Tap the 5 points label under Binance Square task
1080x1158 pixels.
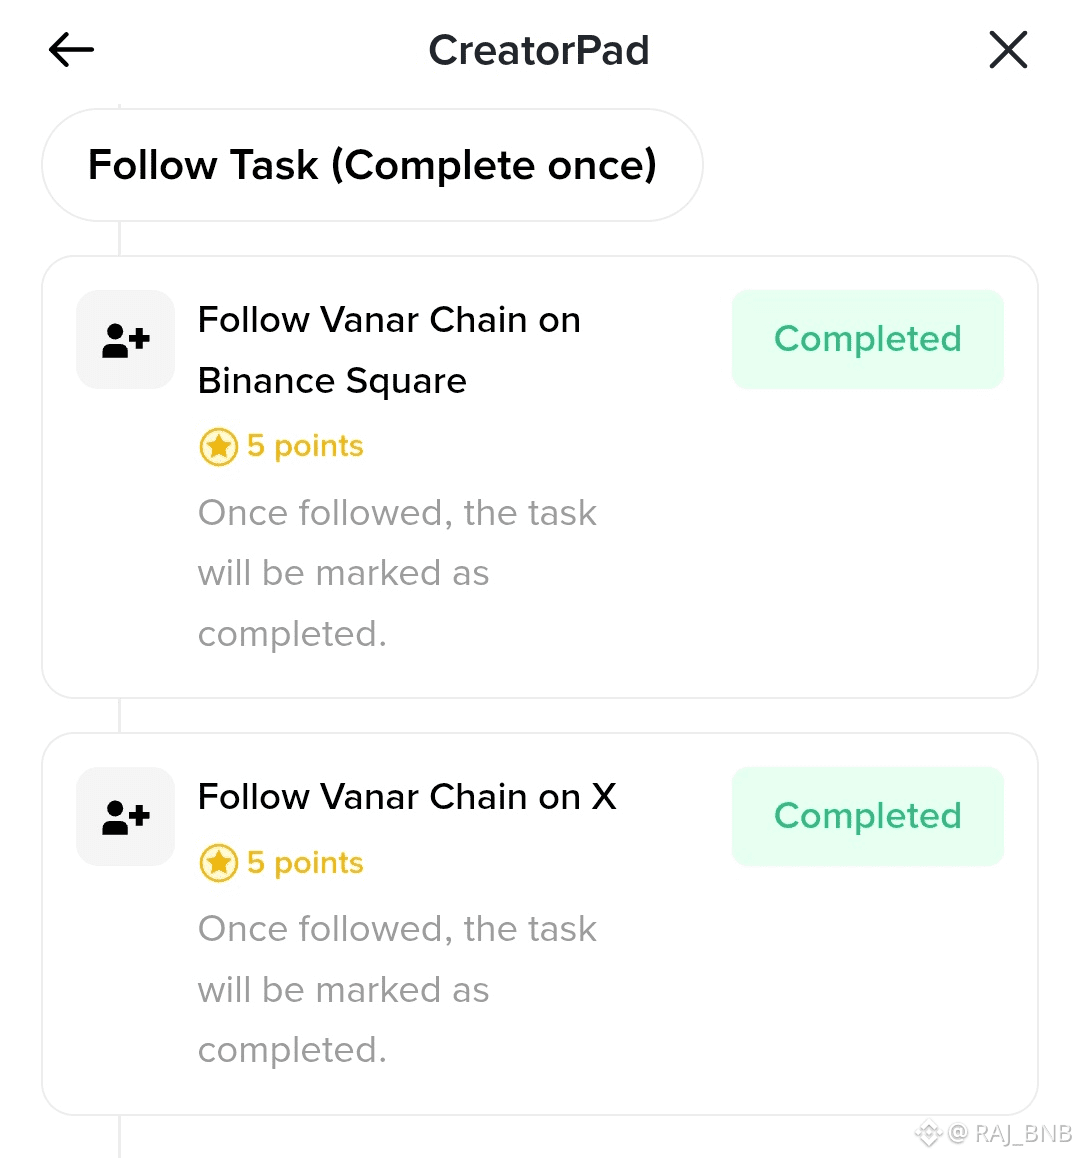305,446
